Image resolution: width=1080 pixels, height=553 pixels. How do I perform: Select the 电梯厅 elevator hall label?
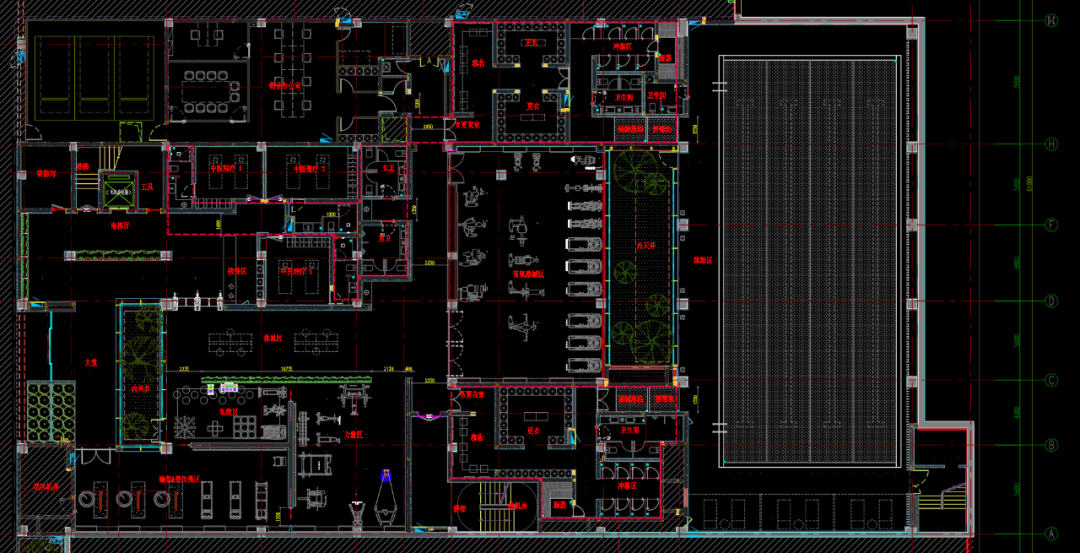coord(122,226)
